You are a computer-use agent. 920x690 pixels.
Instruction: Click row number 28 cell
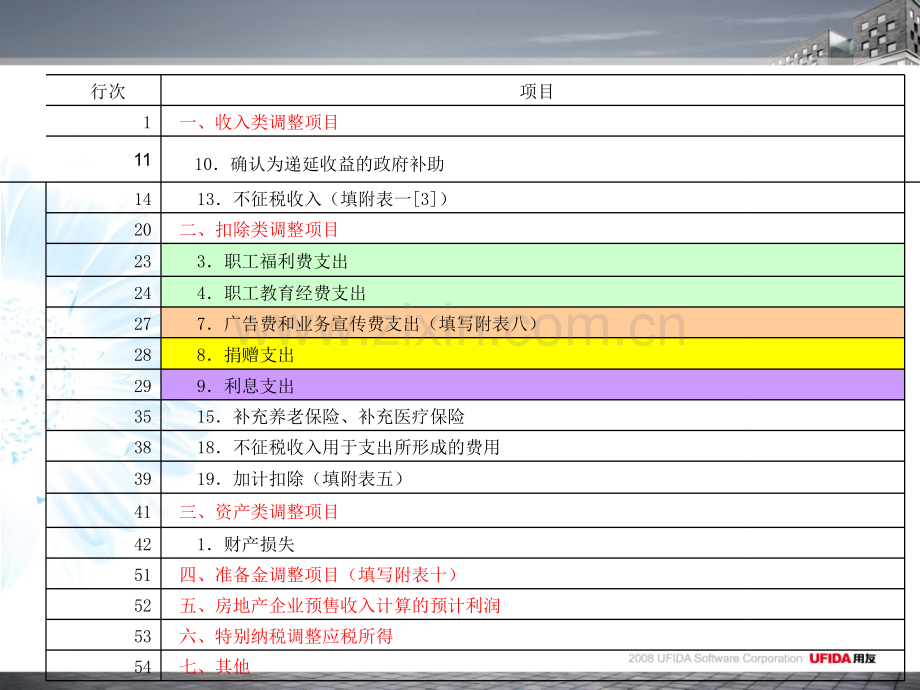[x=103, y=354]
